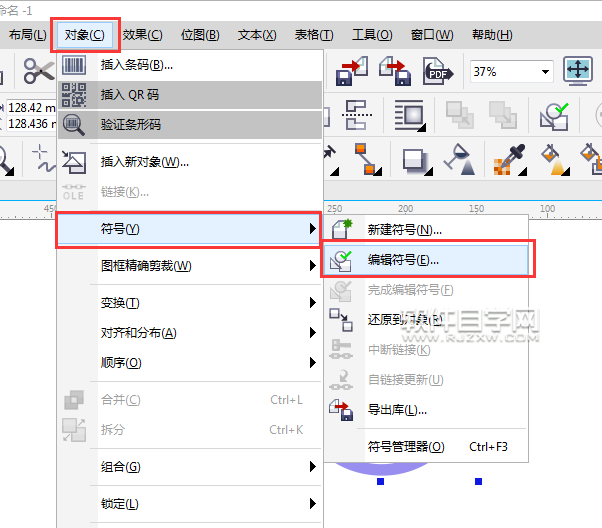Click the export icon in the toolbar
The width and height of the screenshot is (602, 528).
coord(395,71)
